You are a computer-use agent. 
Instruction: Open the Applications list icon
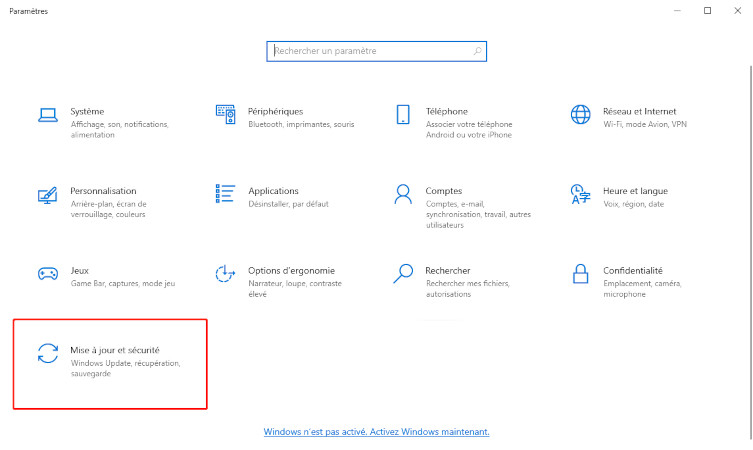225,194
